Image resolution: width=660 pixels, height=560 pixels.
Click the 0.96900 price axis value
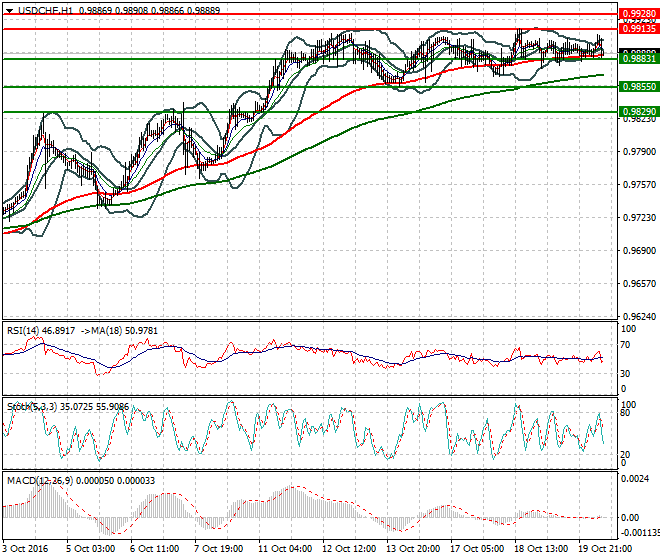coord(639,251)
